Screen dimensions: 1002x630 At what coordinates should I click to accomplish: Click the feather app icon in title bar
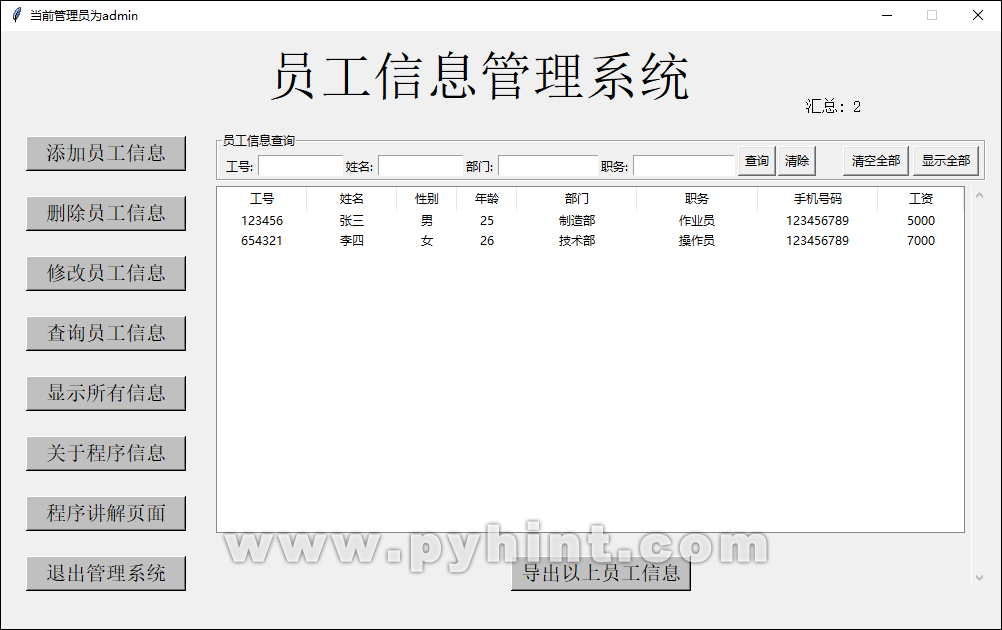click(17, 15)
